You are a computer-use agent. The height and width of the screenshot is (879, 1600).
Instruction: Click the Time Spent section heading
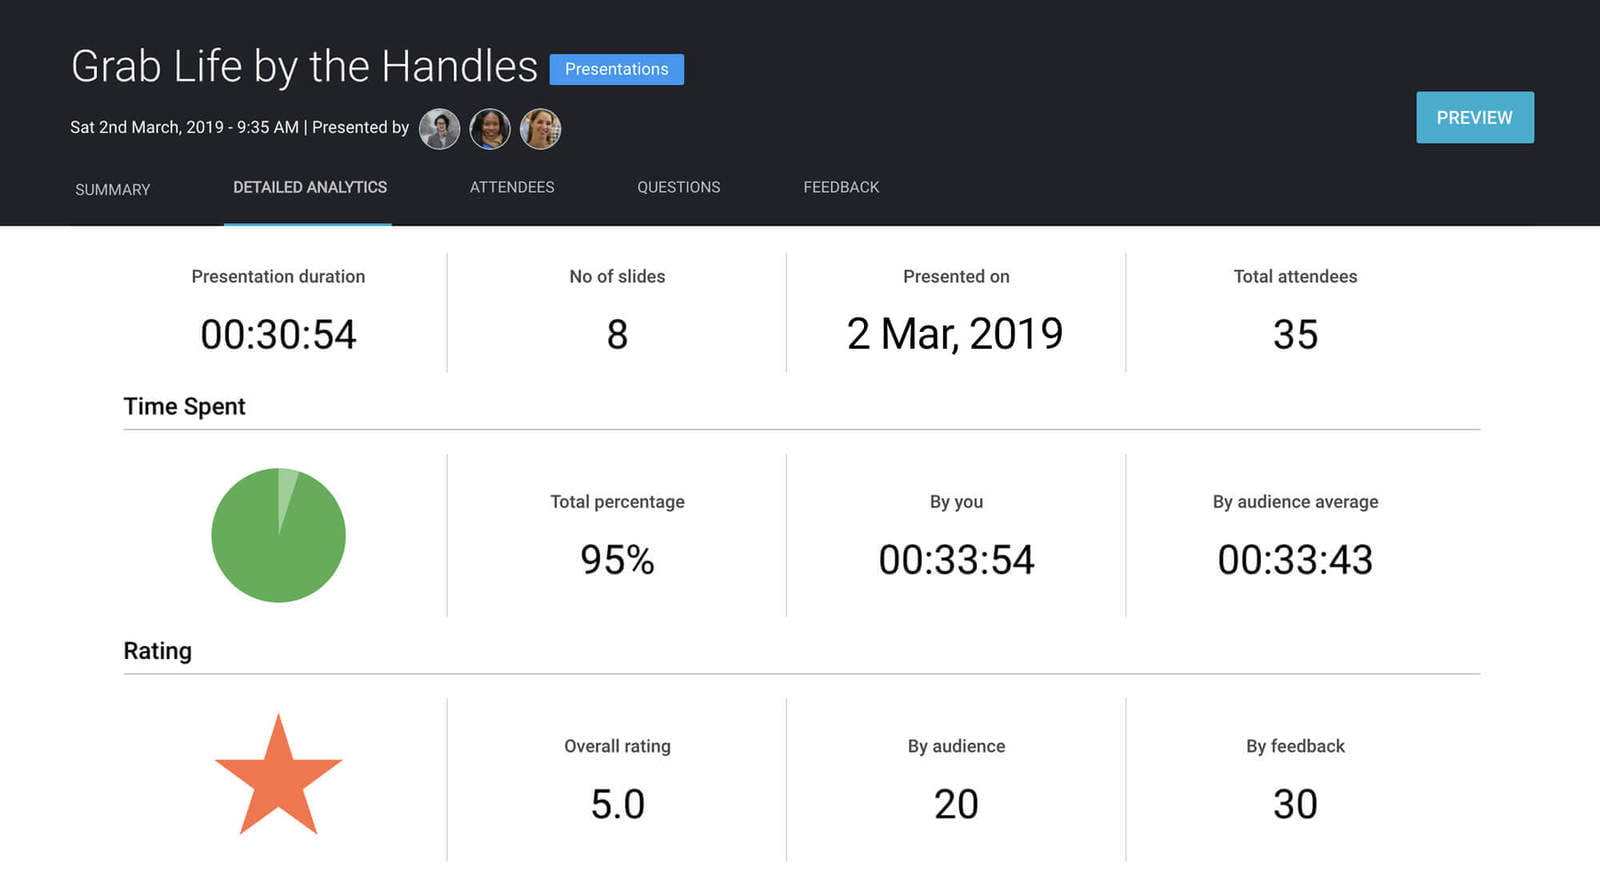pos(184,406)
